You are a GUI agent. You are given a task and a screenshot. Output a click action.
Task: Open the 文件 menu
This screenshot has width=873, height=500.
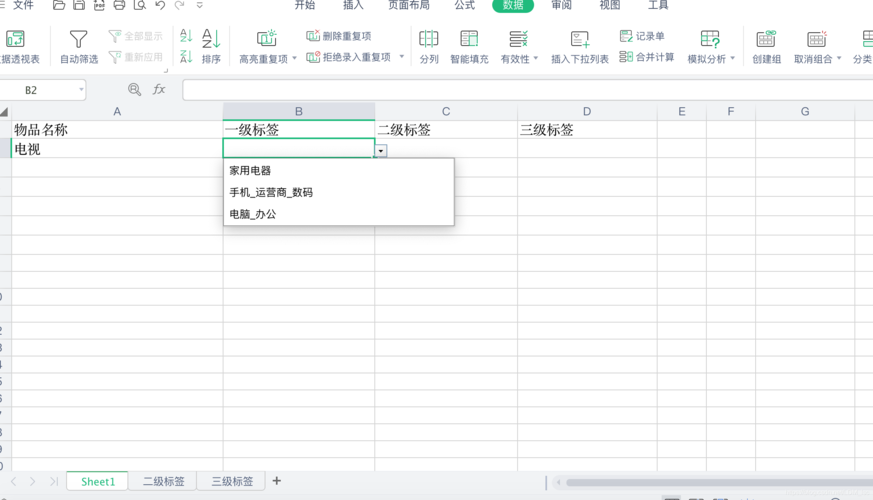[23, 5]
